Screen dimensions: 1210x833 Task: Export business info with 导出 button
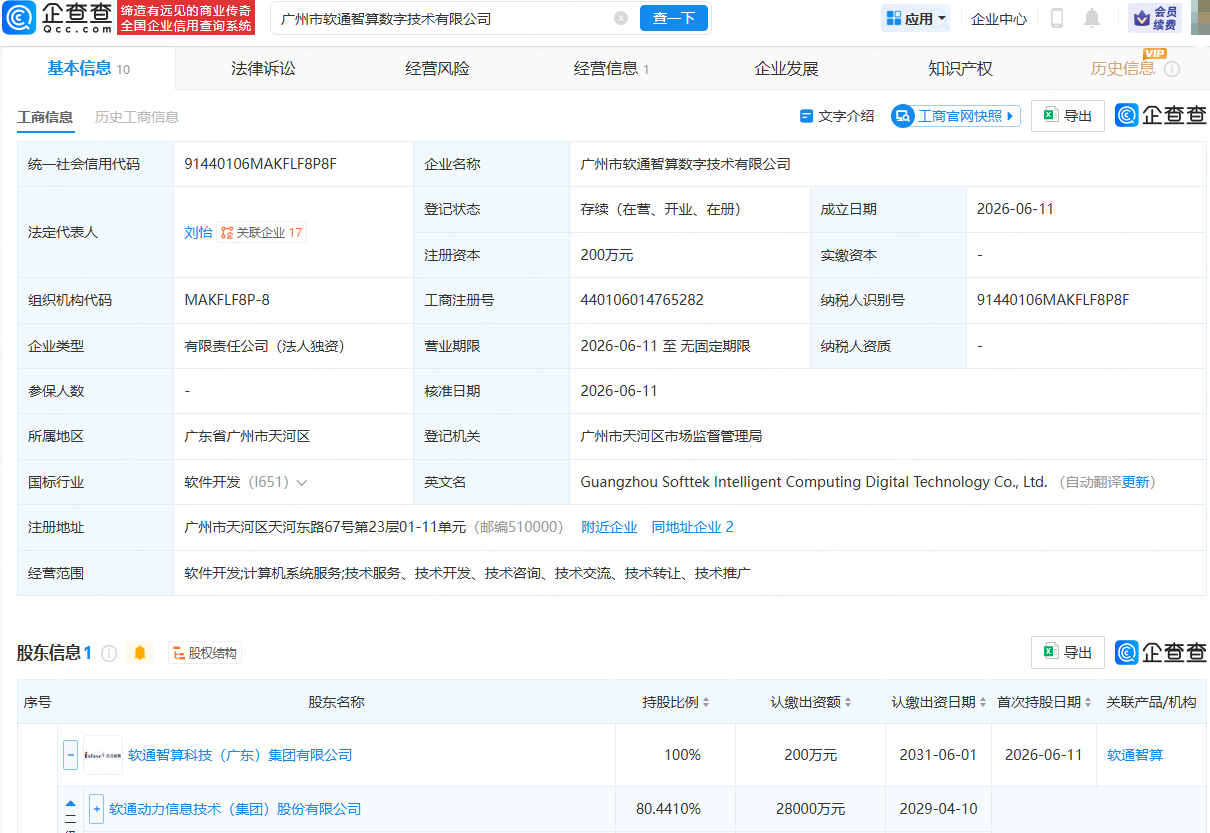click(1068, 116)
